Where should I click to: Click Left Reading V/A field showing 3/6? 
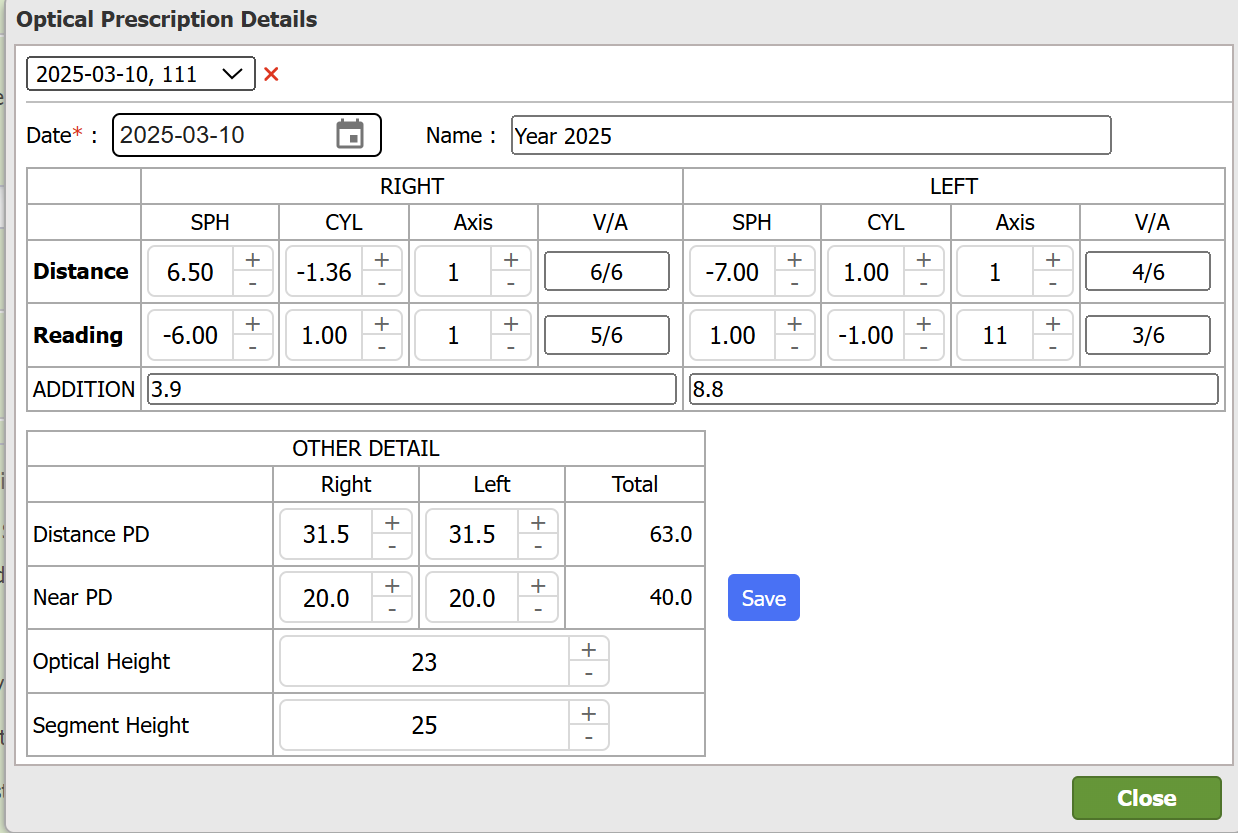(1148, 335)
